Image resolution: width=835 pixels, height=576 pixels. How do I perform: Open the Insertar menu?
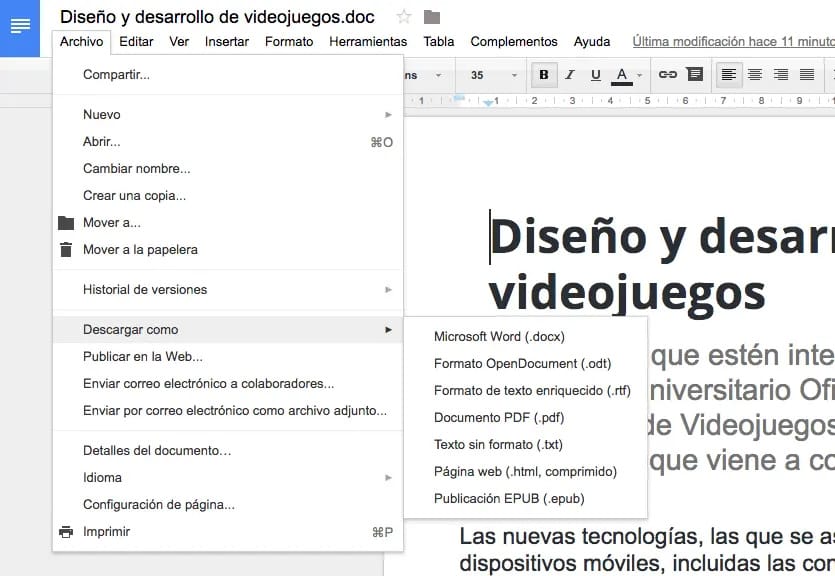[227, 42]
